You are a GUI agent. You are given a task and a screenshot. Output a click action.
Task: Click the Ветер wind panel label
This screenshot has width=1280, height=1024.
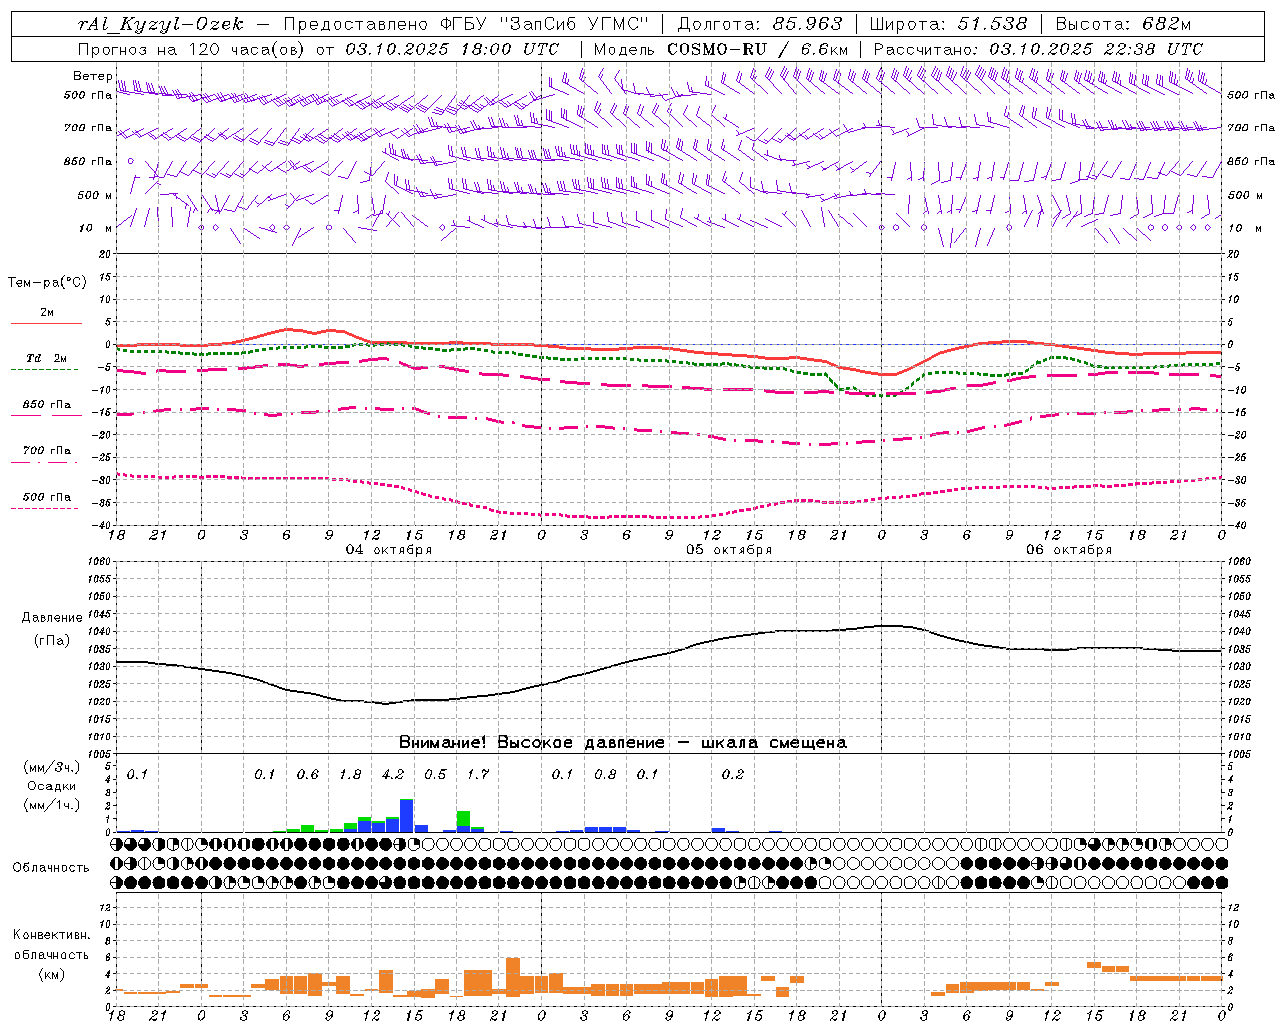[92, 76]
